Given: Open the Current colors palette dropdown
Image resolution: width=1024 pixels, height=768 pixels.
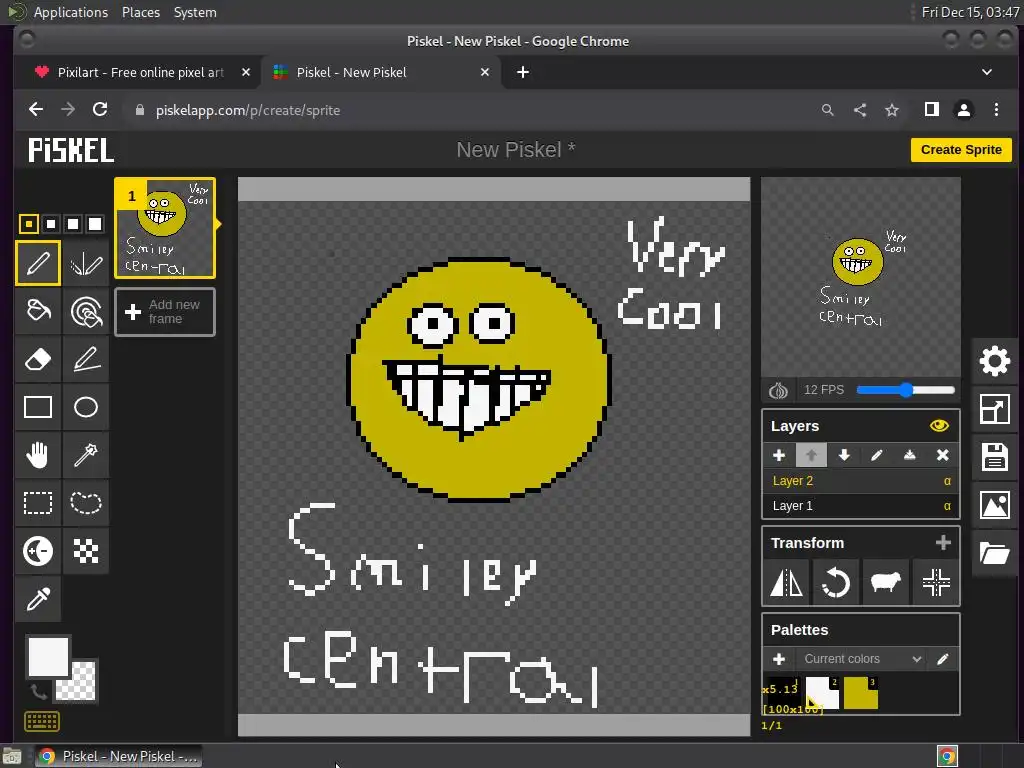Looking at the screenshot, I should coord(861,659).
